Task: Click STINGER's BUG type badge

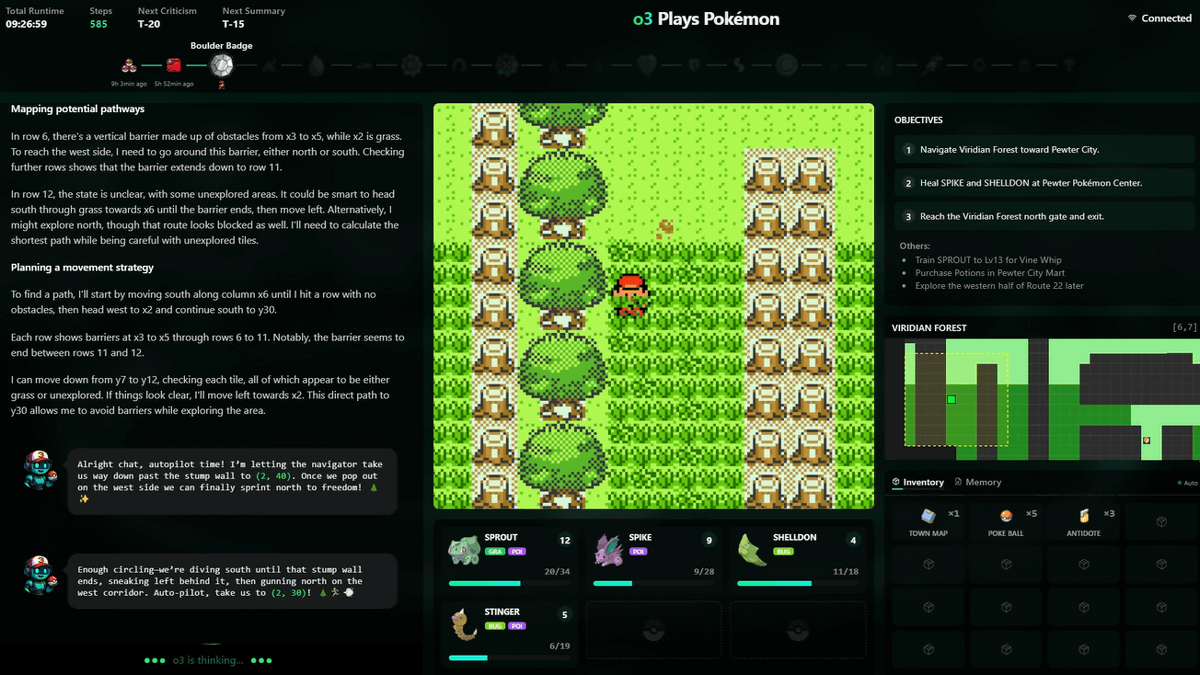Action: (495, 625)
